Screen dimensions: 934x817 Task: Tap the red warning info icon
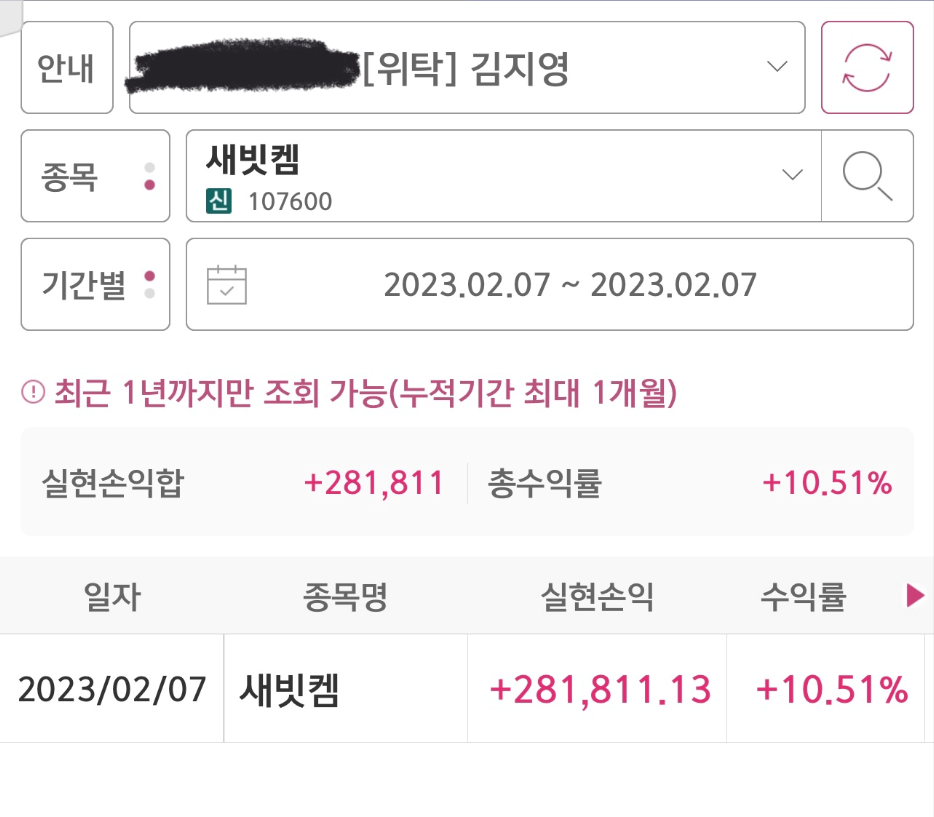click(33, 392)
